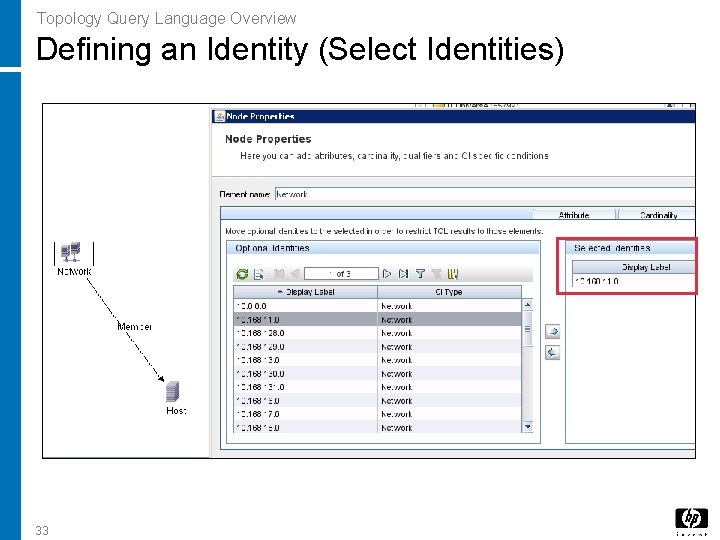Click the Node Properties window title icon
The width and height of the screenshot is (720, 540).
coord(220,116)
